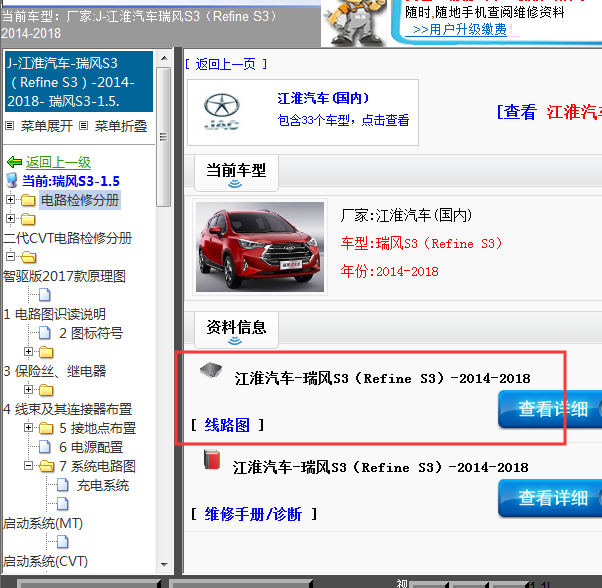Click the sidebar scrollbar up arrow
The width and height of the screenshot is (602, 588).
pos(164,58)
